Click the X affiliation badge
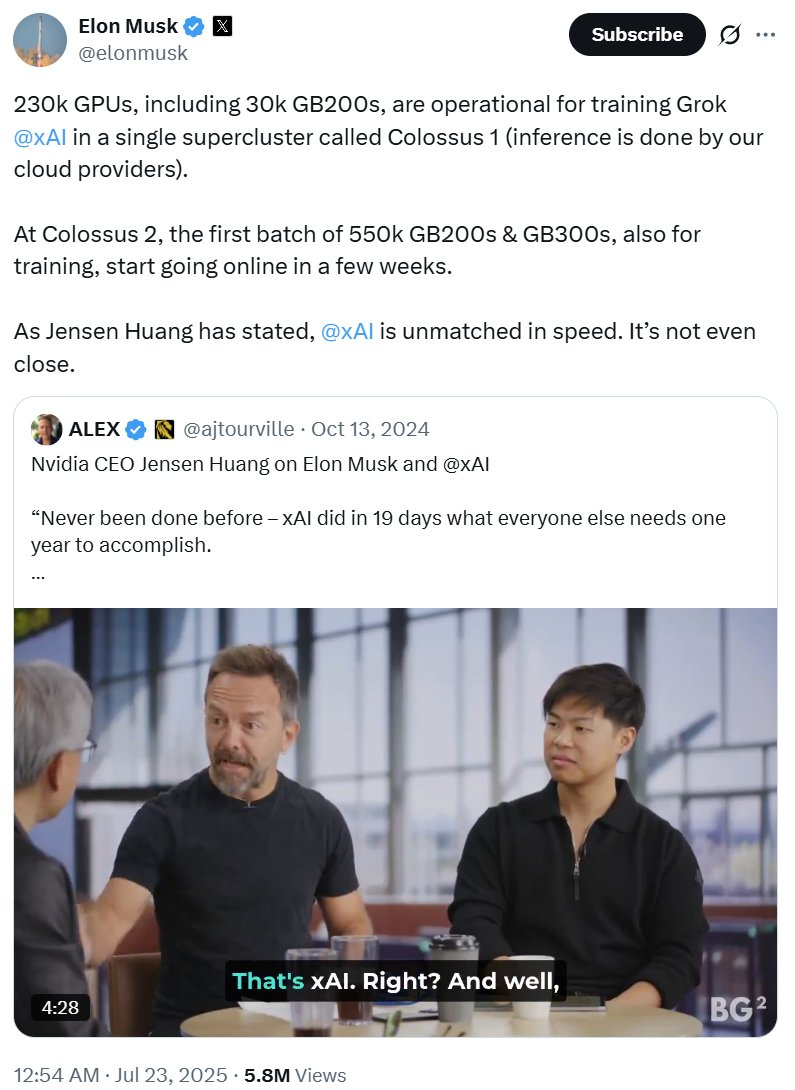The image size is (795, 1090). pyautogui.click(x=222, y=26)
